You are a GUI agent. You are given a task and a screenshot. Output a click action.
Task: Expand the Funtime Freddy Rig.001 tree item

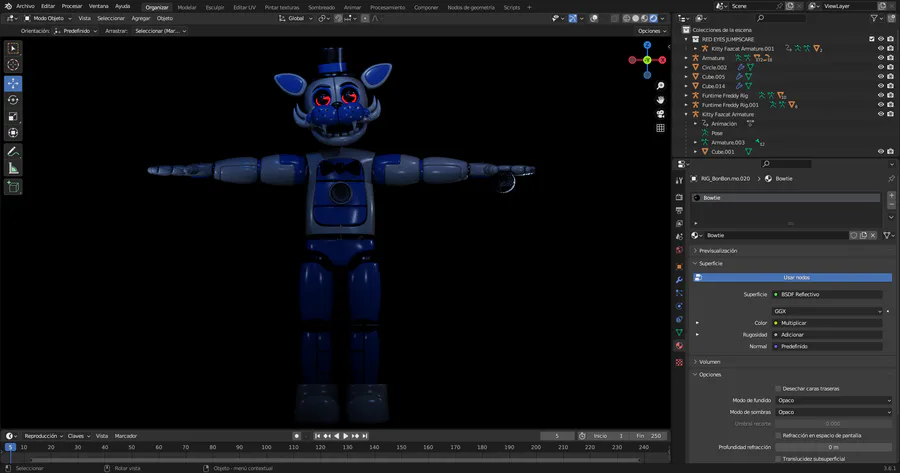[686, 105]
